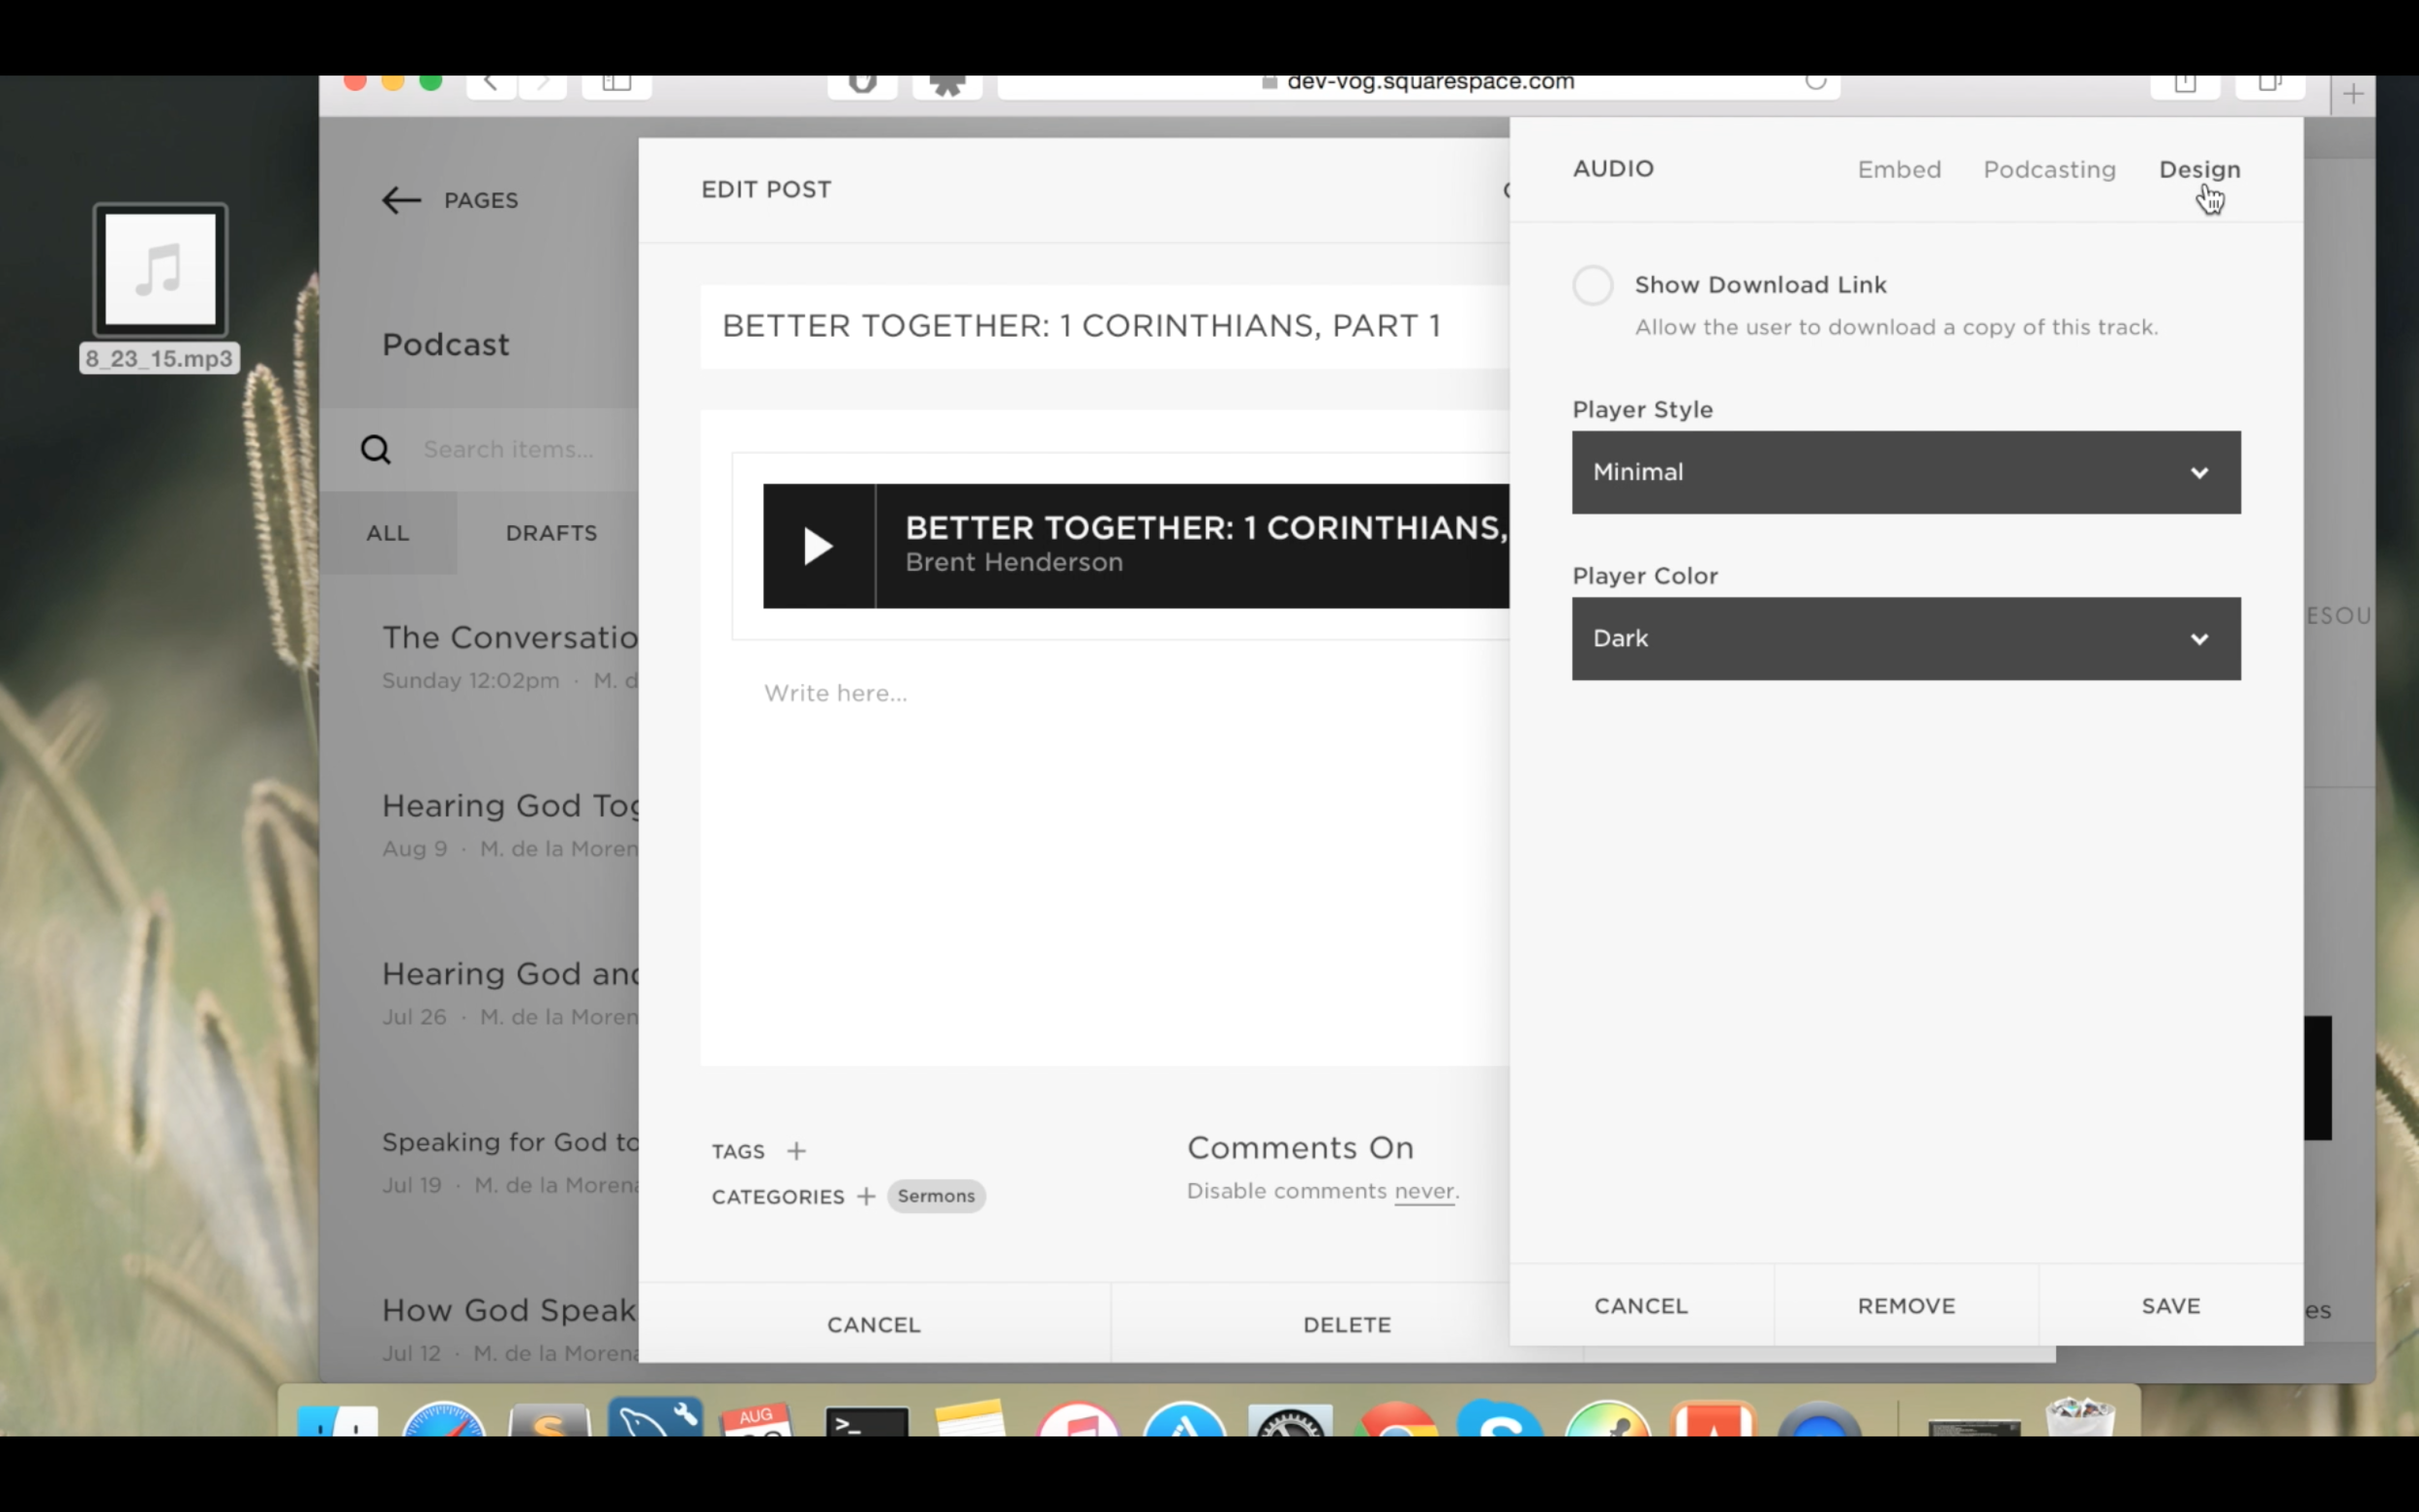The width and height of the screenshot is (2419, 1512).
Task: Reload the page with the refresh icon
Action: pyautogui.click(x=1816, y=82)
